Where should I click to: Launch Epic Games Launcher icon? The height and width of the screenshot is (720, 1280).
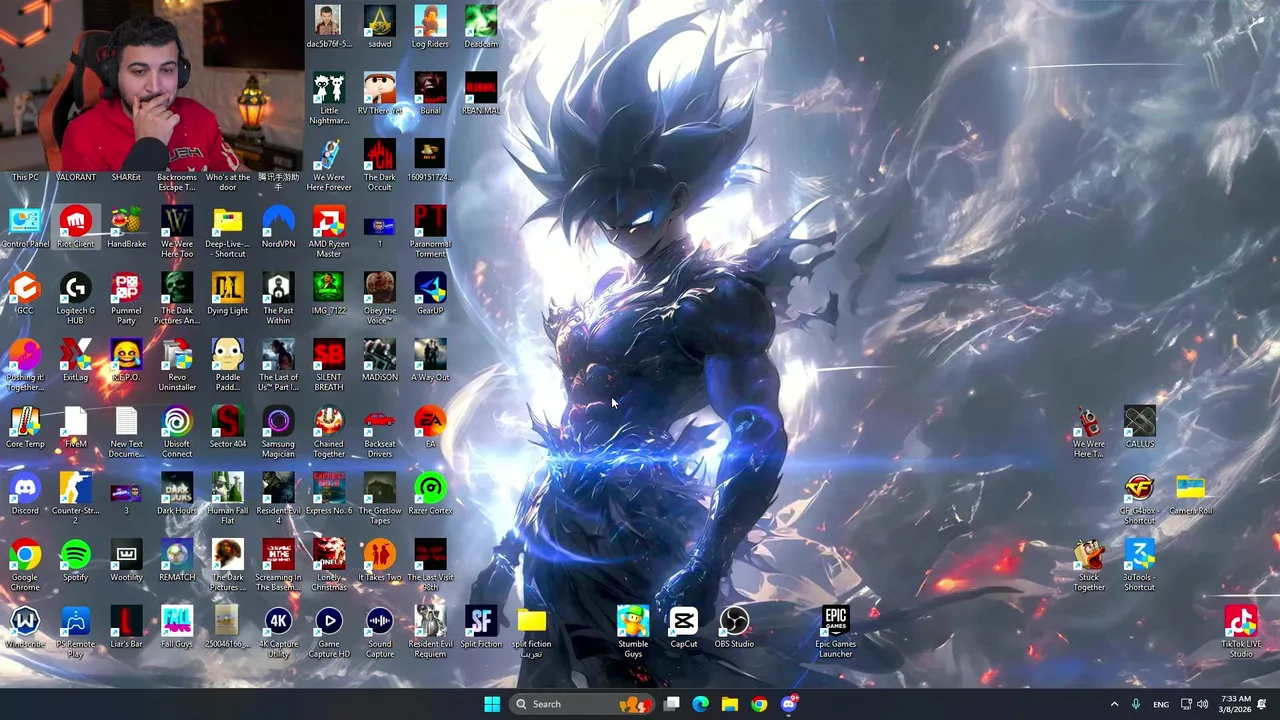pyautogui.click(x=836, y=633)
